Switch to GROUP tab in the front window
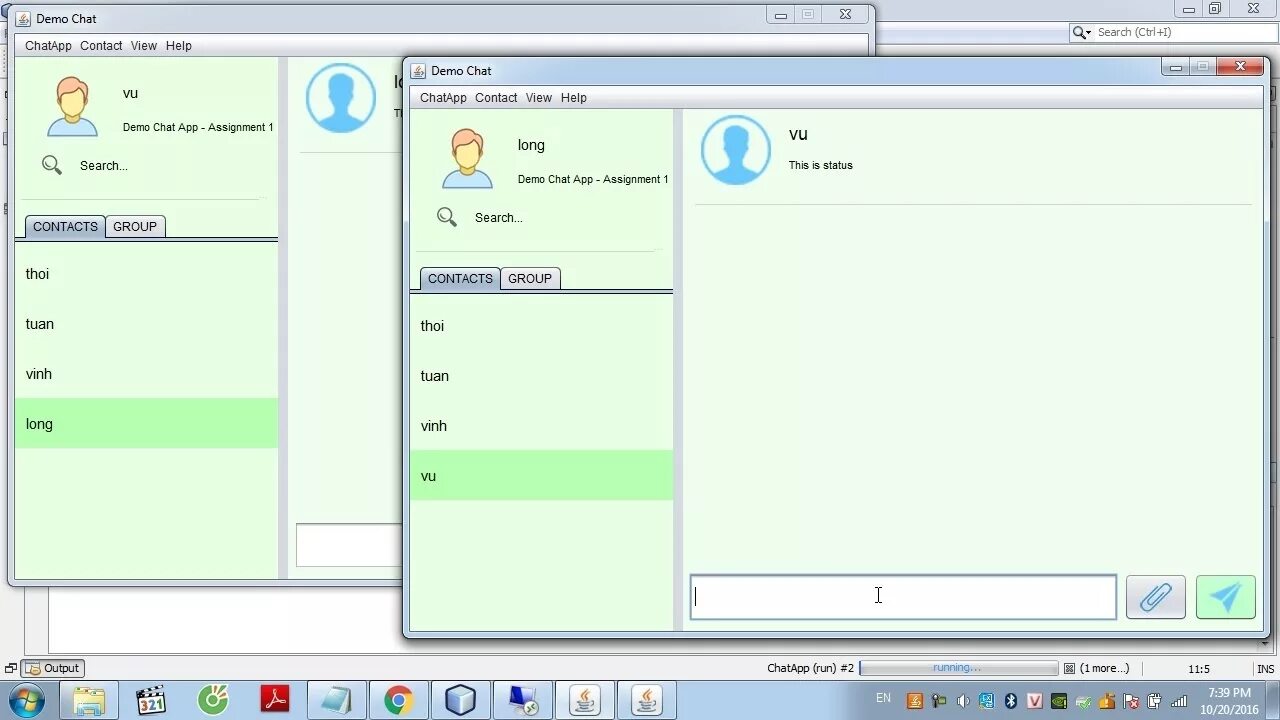Screen dimensions: 1280x720 click(530, 279)
